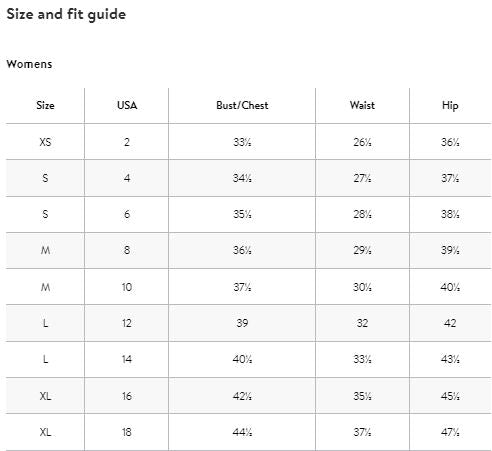The width and height of the screenshot is (492, 451).
Task: Select USA size 2 cell
Action: 127,142
